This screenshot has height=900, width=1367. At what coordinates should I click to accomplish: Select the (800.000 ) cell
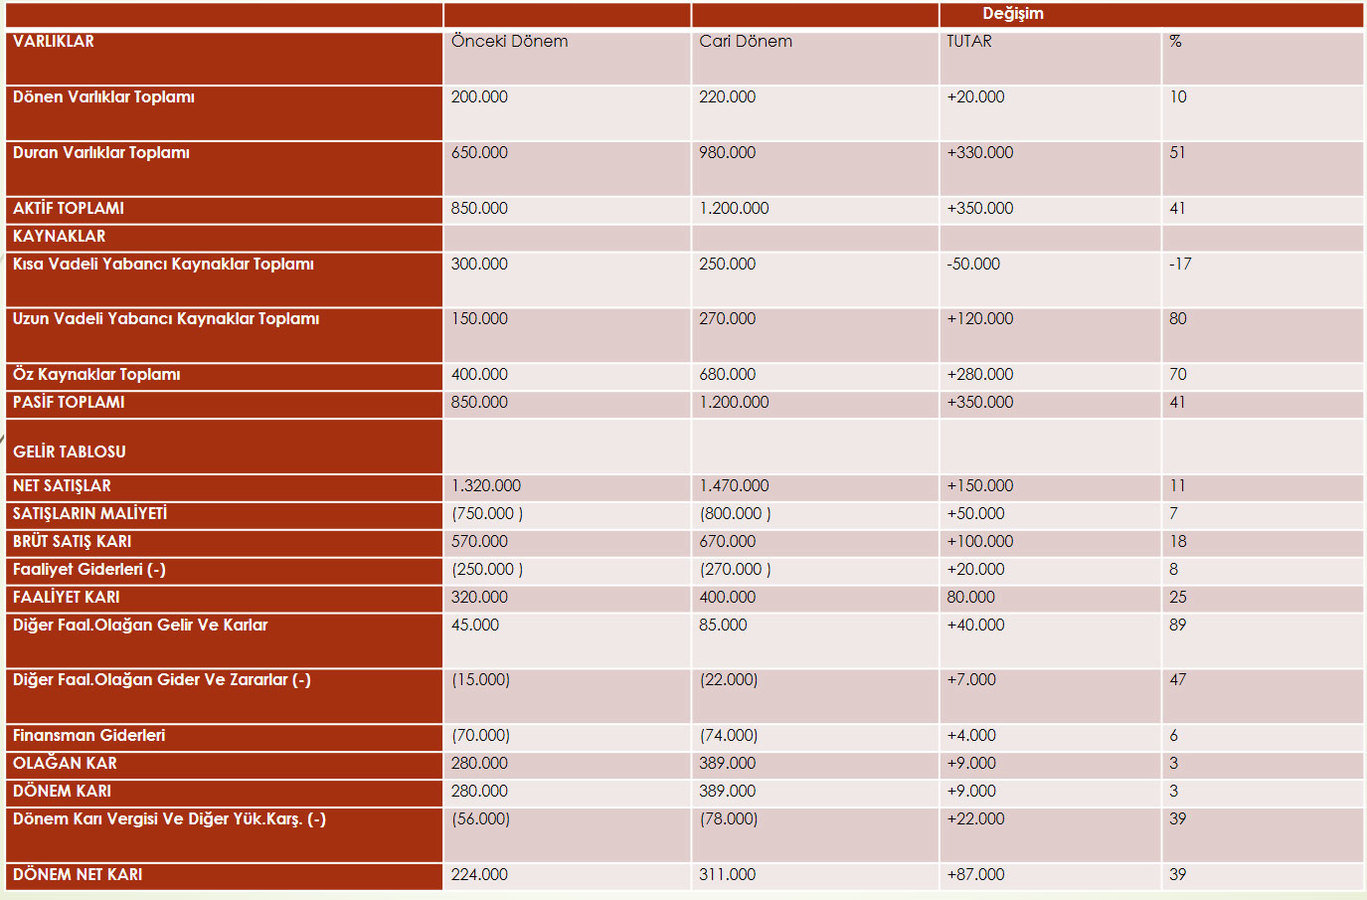pos(735,514)
